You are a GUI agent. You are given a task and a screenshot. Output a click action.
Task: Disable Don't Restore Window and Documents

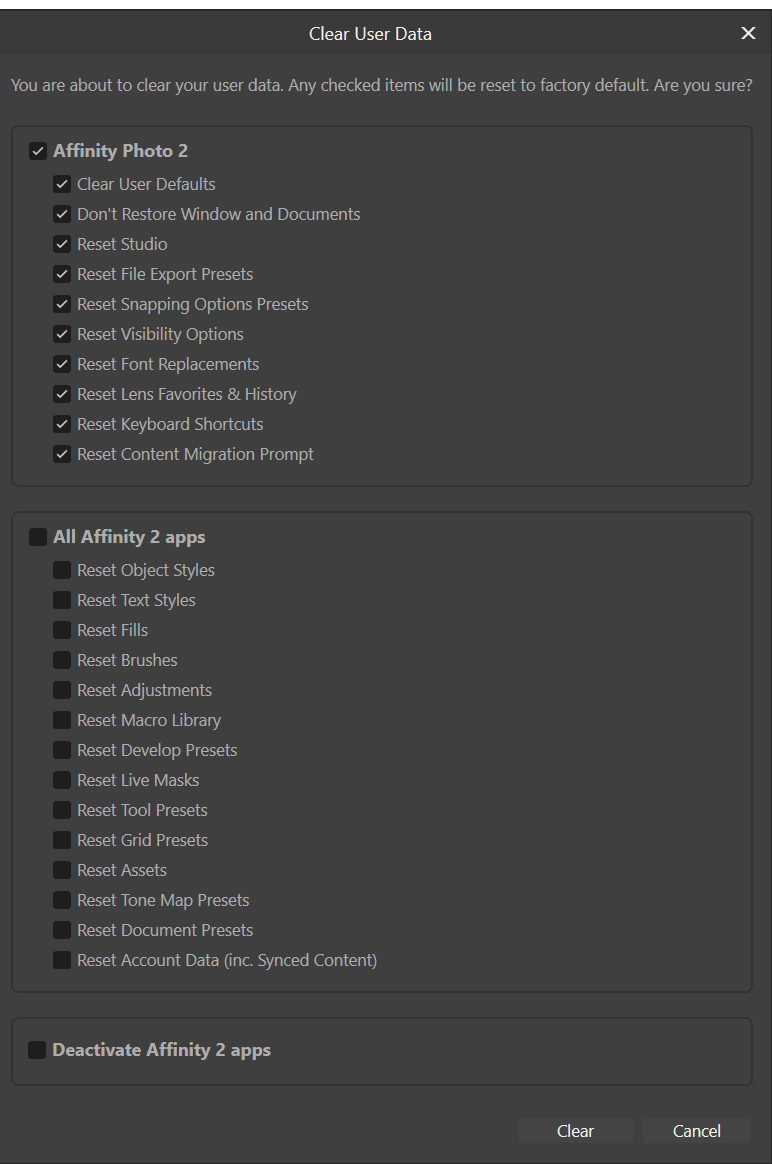(62, 215)
